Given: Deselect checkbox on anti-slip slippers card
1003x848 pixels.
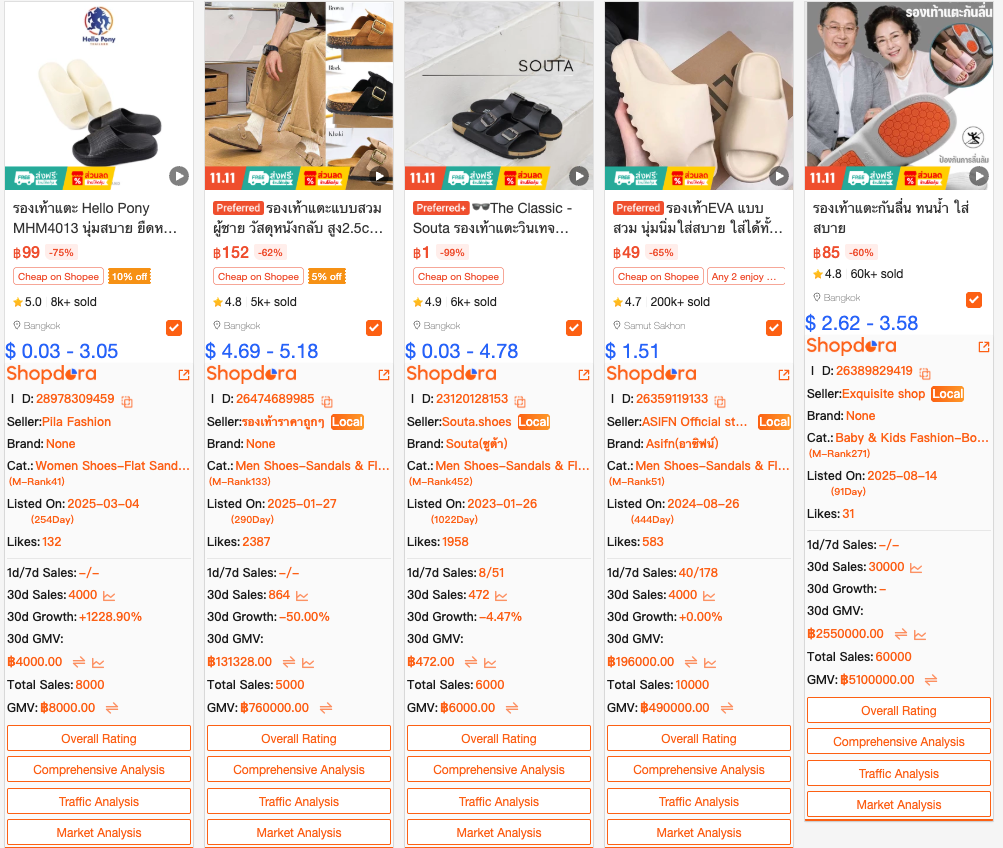Looking at the screenshot, I should (x=974, y=300).
